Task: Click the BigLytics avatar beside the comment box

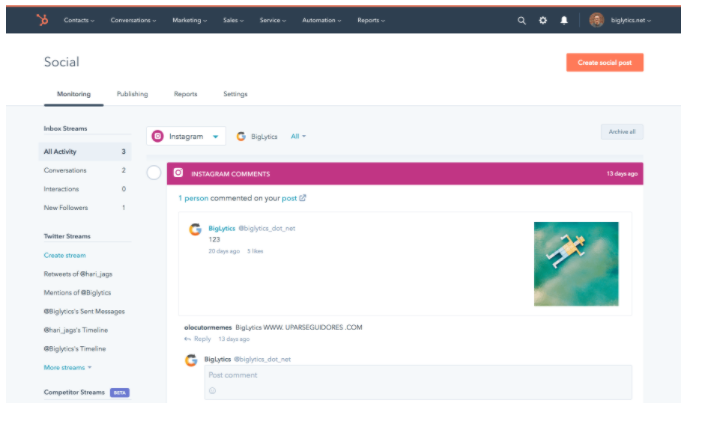Action: tap(191, 360)
